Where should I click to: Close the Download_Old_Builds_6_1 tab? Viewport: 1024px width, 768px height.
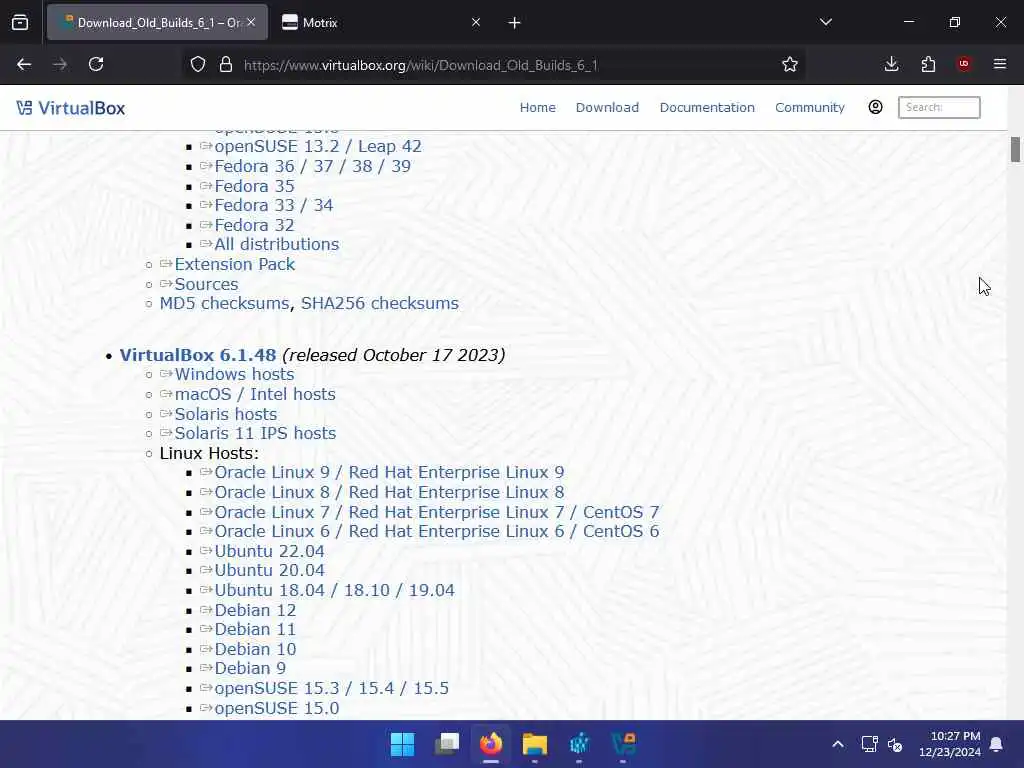point(251,22)
